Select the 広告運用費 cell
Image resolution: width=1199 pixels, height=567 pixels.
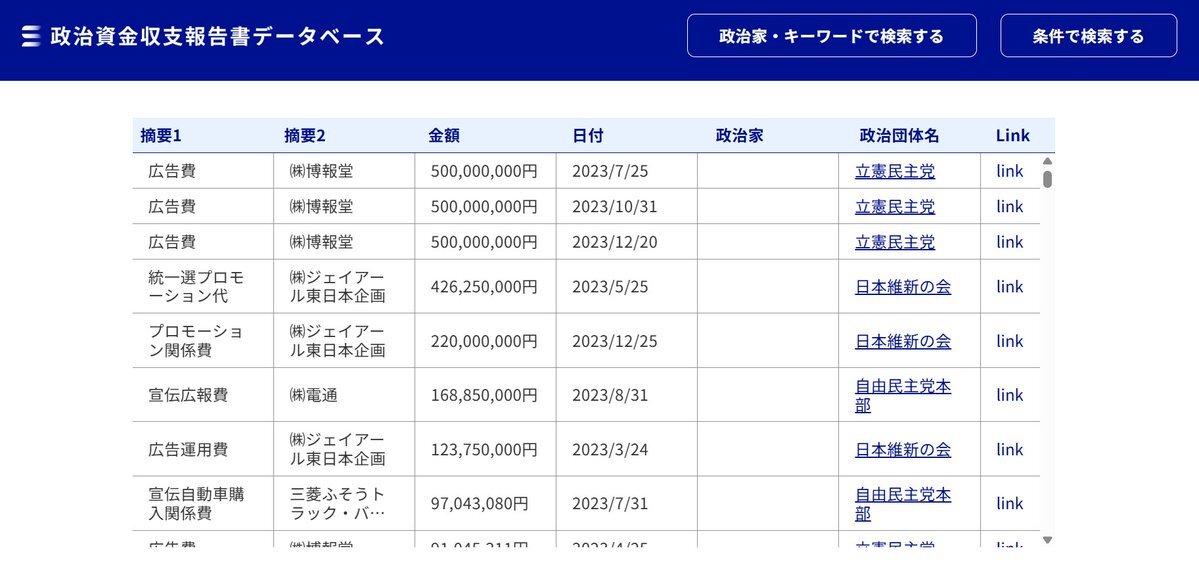coord(203,450)
